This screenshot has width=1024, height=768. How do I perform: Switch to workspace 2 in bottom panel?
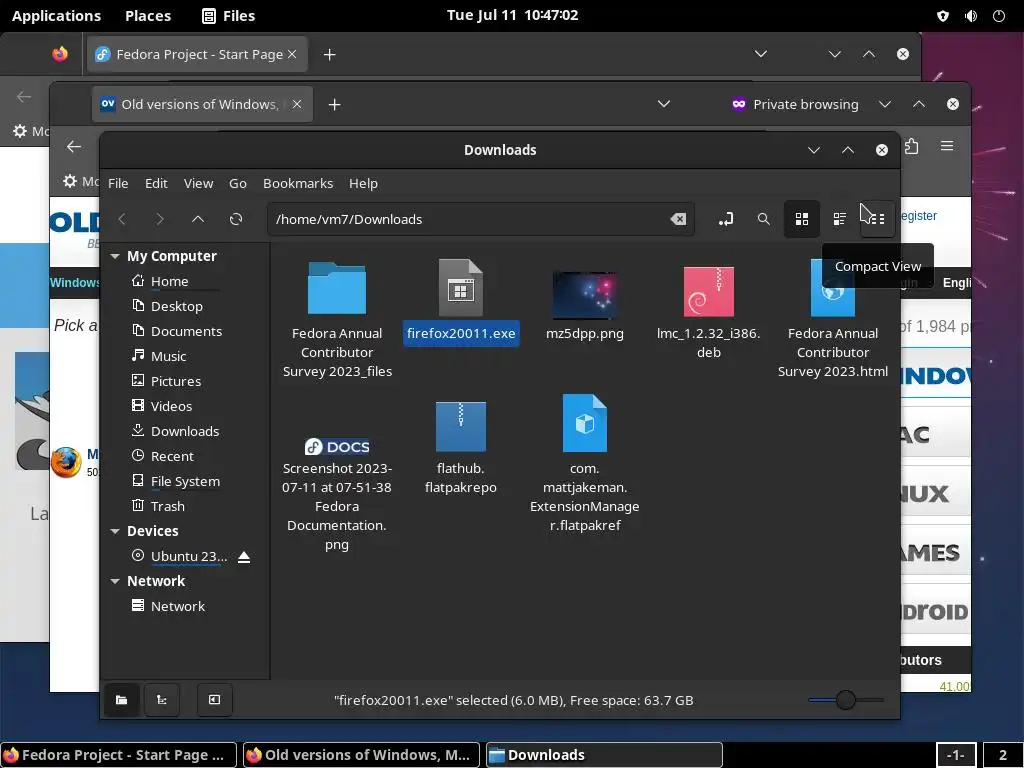[x=1002, y=755]
